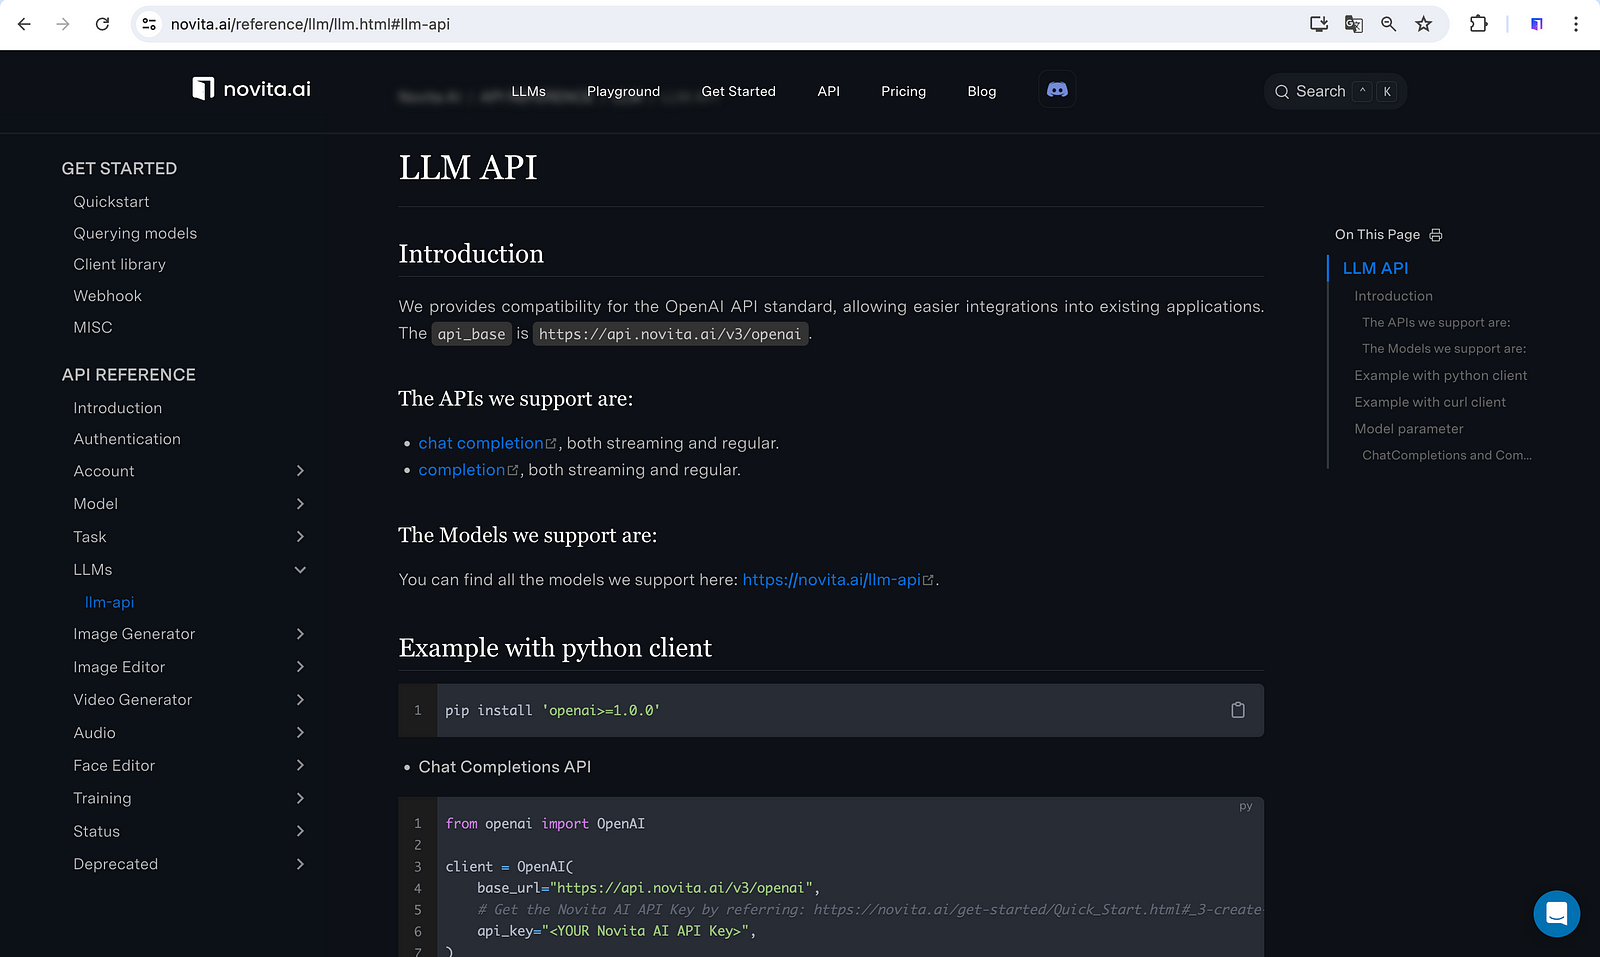Select Quickstart in the sidebar
This screenshot has width=1600, height=957.
(x=111, y=202)
